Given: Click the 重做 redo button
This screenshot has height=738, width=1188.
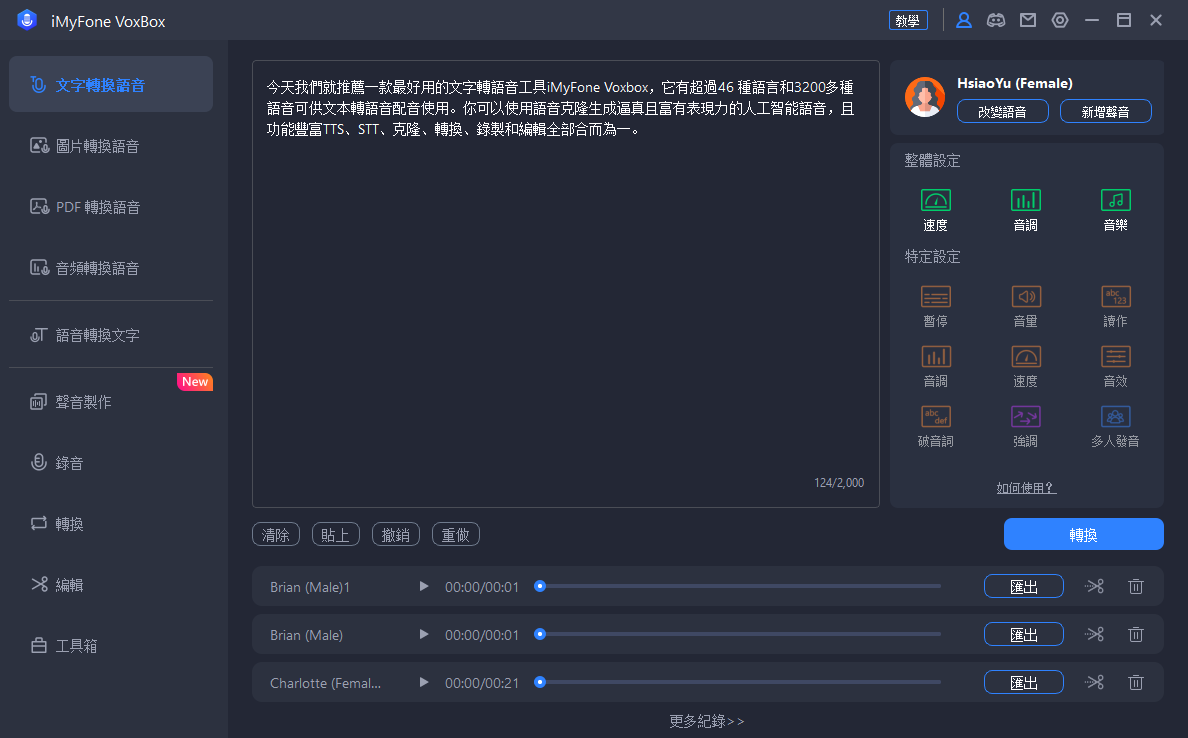Looking at the screenshot, I should click(455, 534).
